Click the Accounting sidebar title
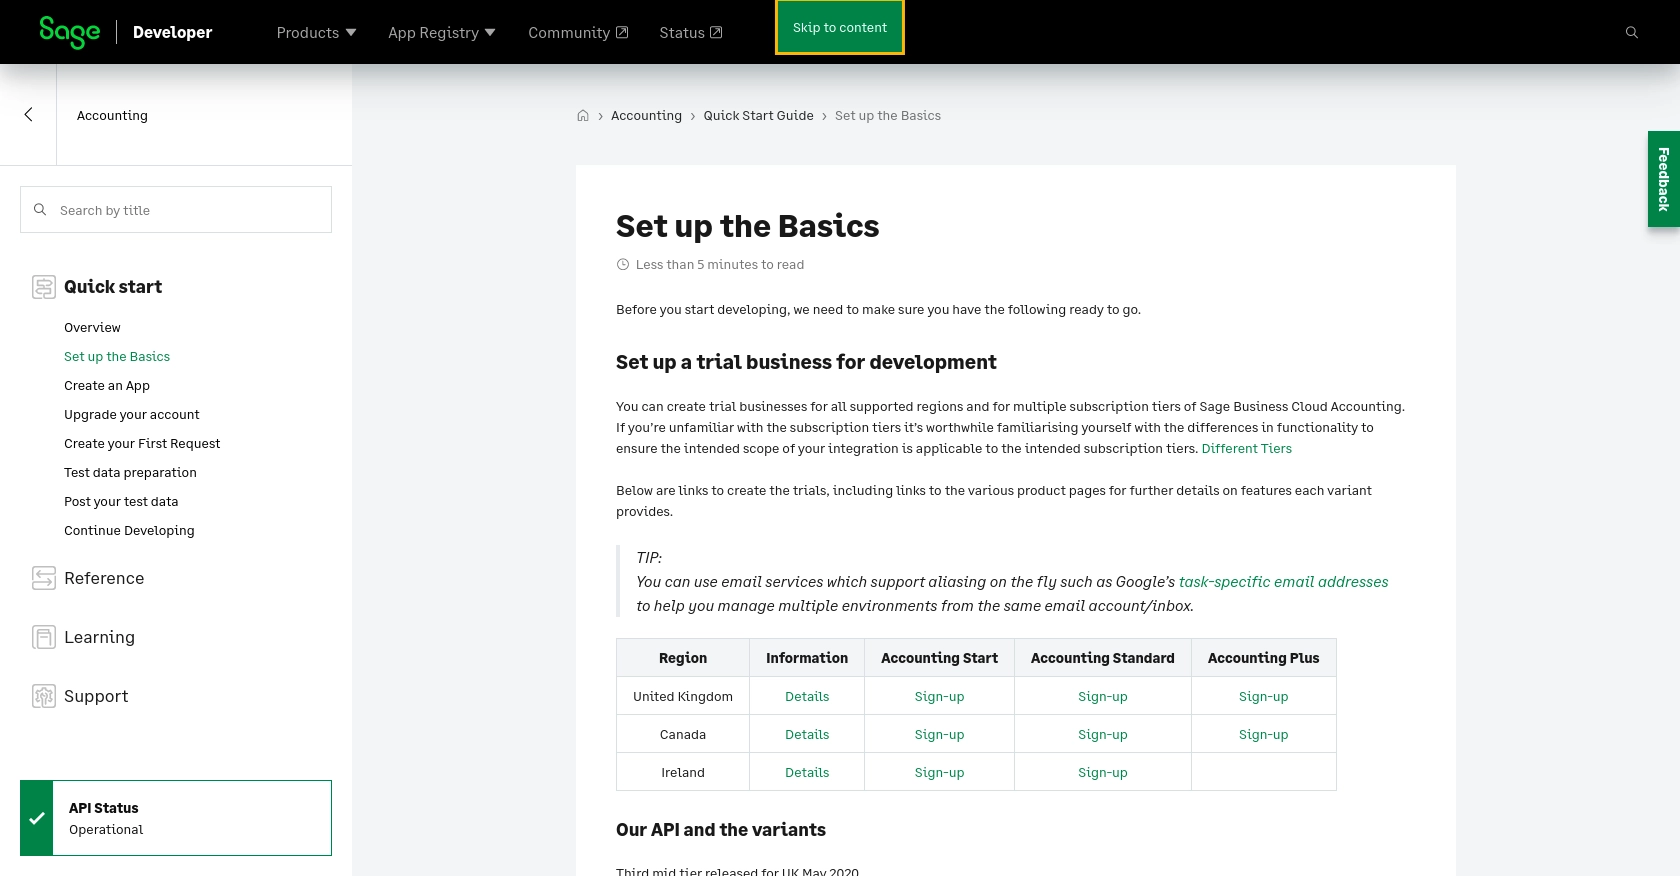Image resolution: width=1680 pixels, height=876 pixels. (x=112, y=116)
